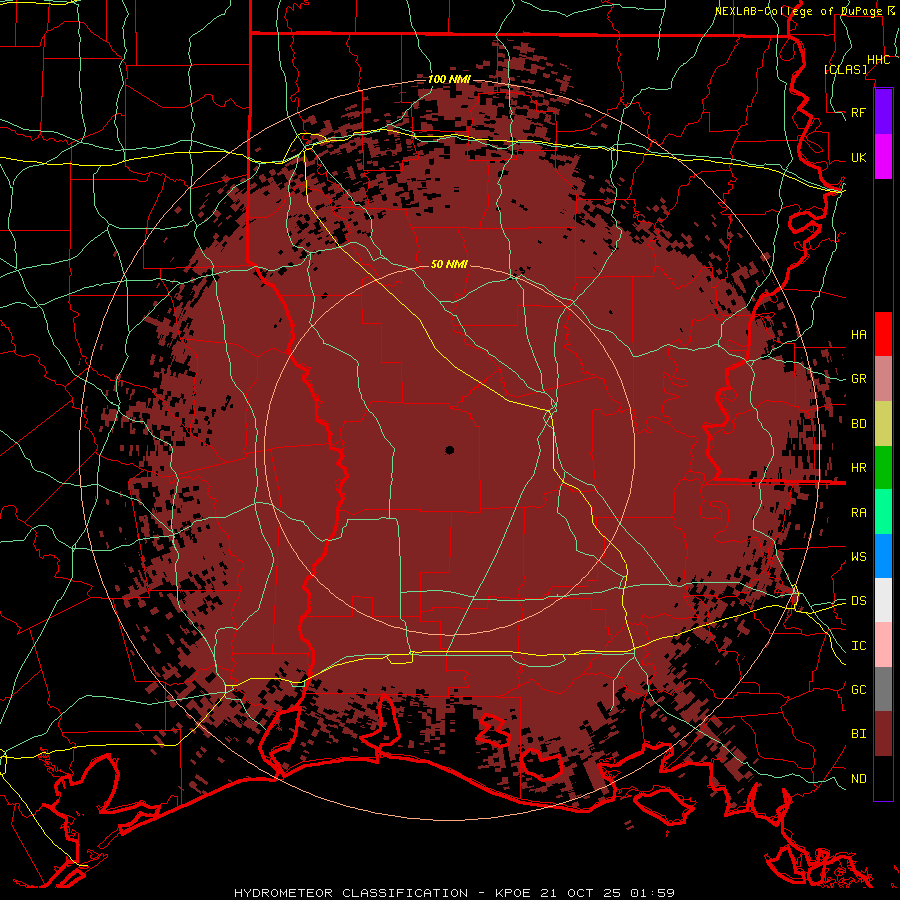The height and width of the screenshot is (900, 900).
Task: Click the blue WS legend swatch
Action: (883, 556)
